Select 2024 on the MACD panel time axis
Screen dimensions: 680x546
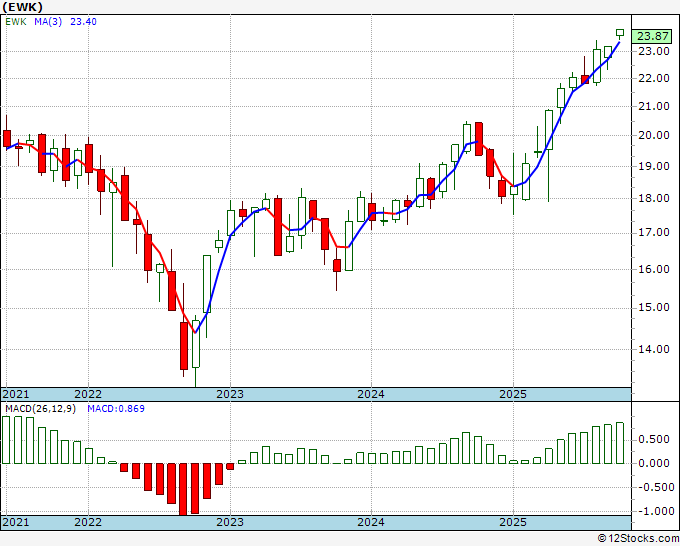[x=371, y=522]
